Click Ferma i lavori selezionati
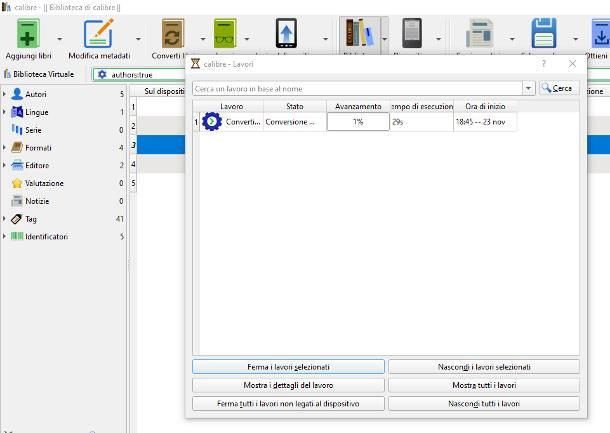The height and width of the screenshot is (433, 610). (288, 366)
